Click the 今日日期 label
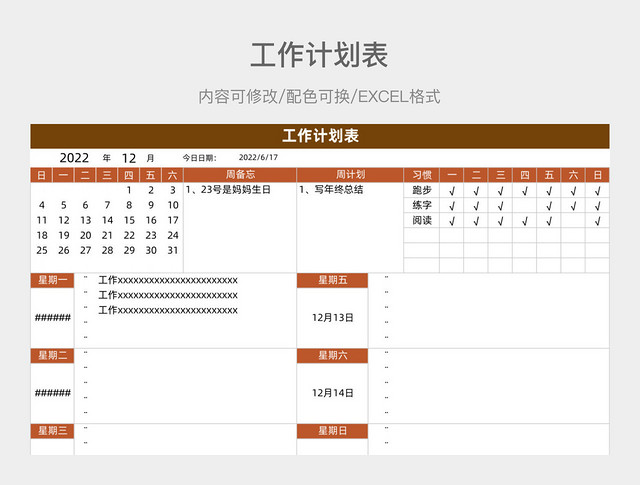Screen dimensions: 640x485 pos(200,158)
